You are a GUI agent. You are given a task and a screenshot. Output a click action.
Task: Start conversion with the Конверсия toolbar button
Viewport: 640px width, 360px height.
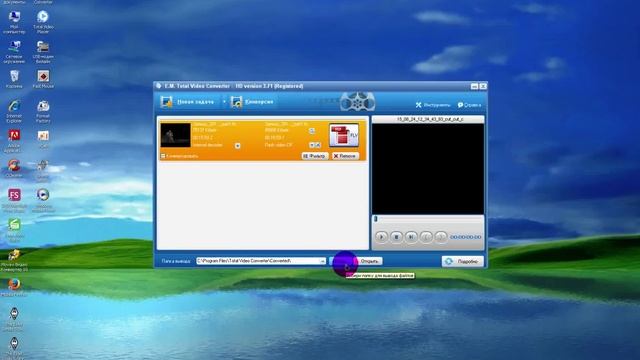coord(252,102)
